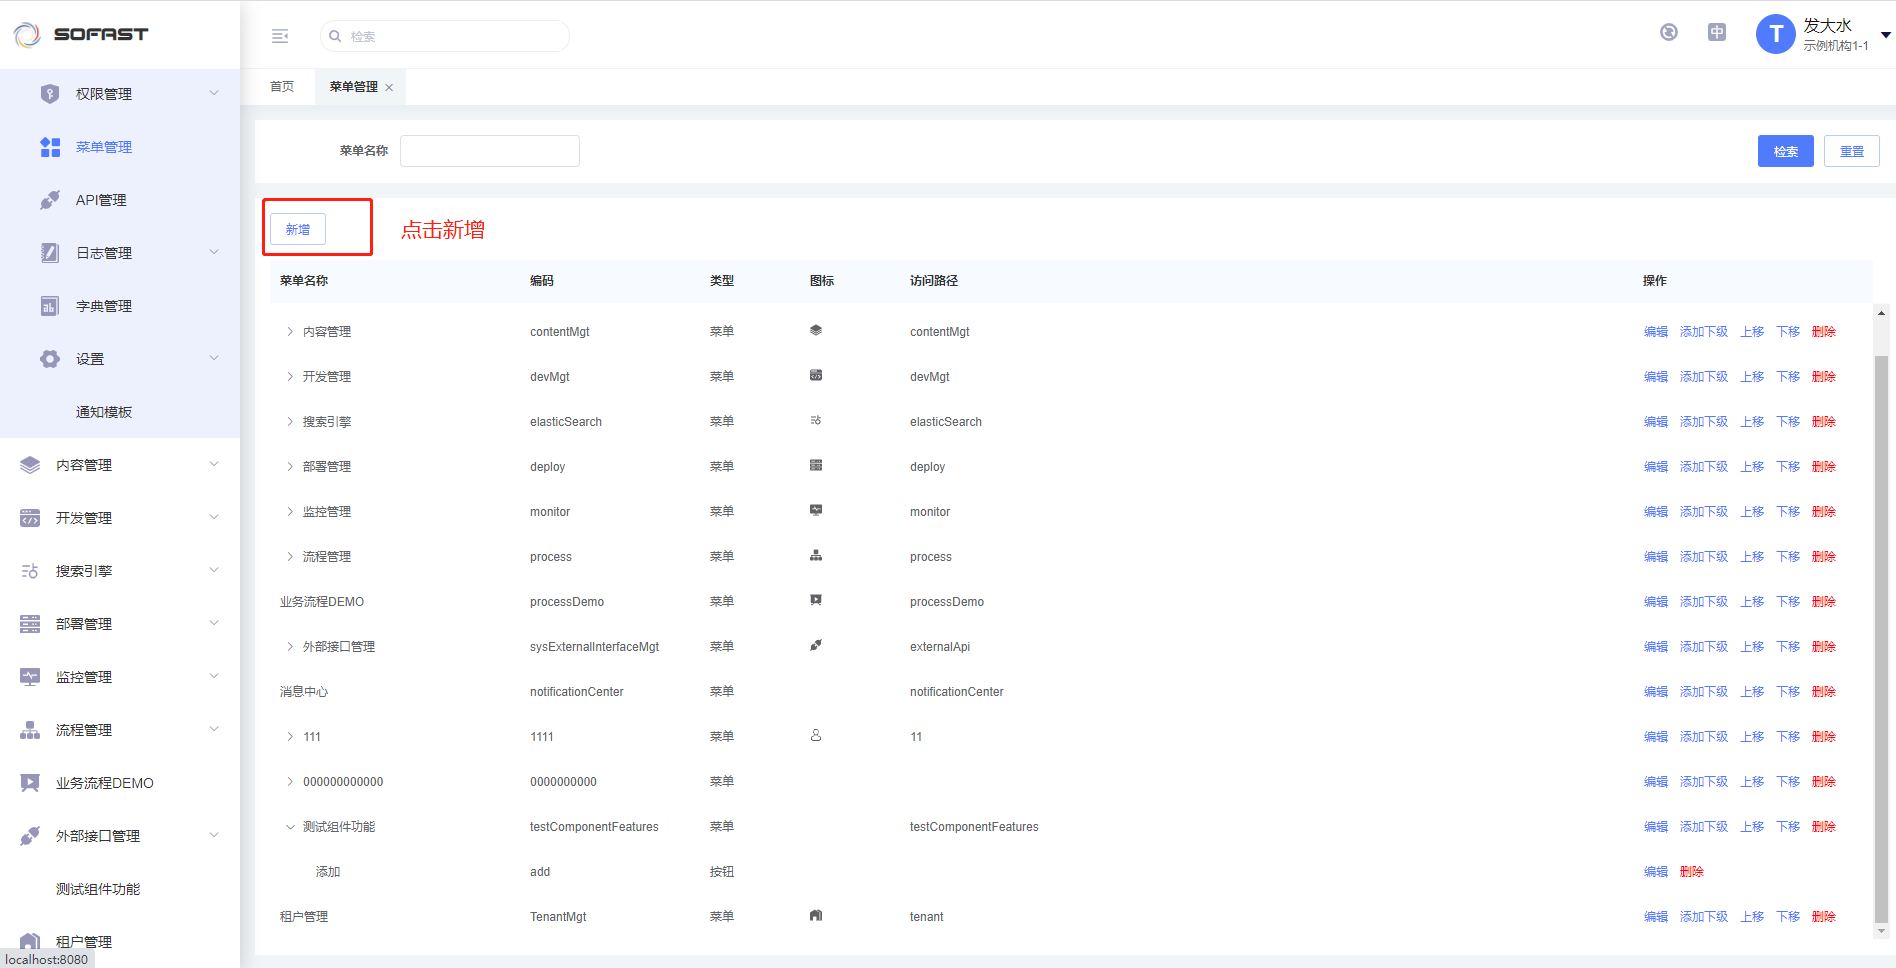Click the 监控管理 monitor icon in sidebar
Screen dimensions: 1896x968
30,677
